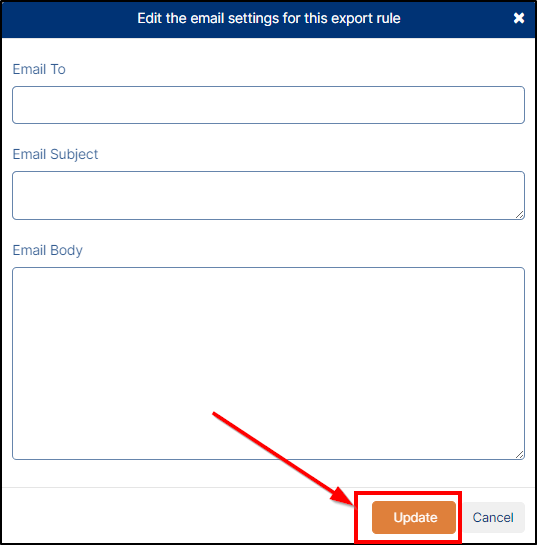Close the dialog with the X icon

tap(519, 18)
